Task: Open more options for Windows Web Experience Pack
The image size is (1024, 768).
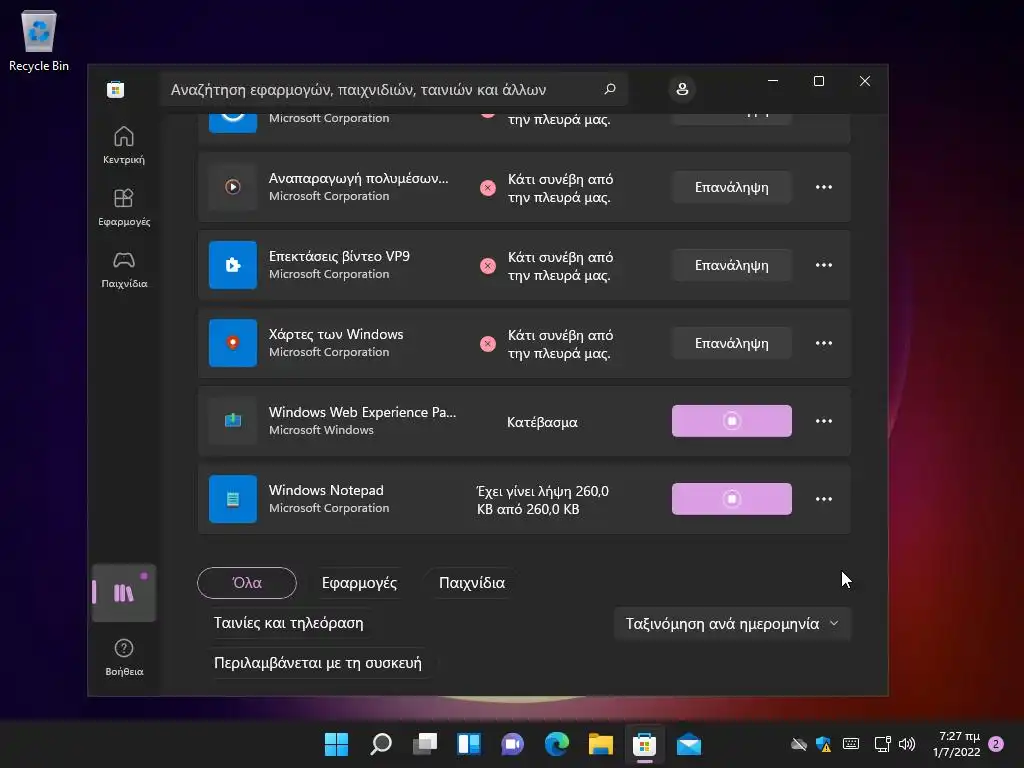Action: pyautogui.click(x=824, y=421)
